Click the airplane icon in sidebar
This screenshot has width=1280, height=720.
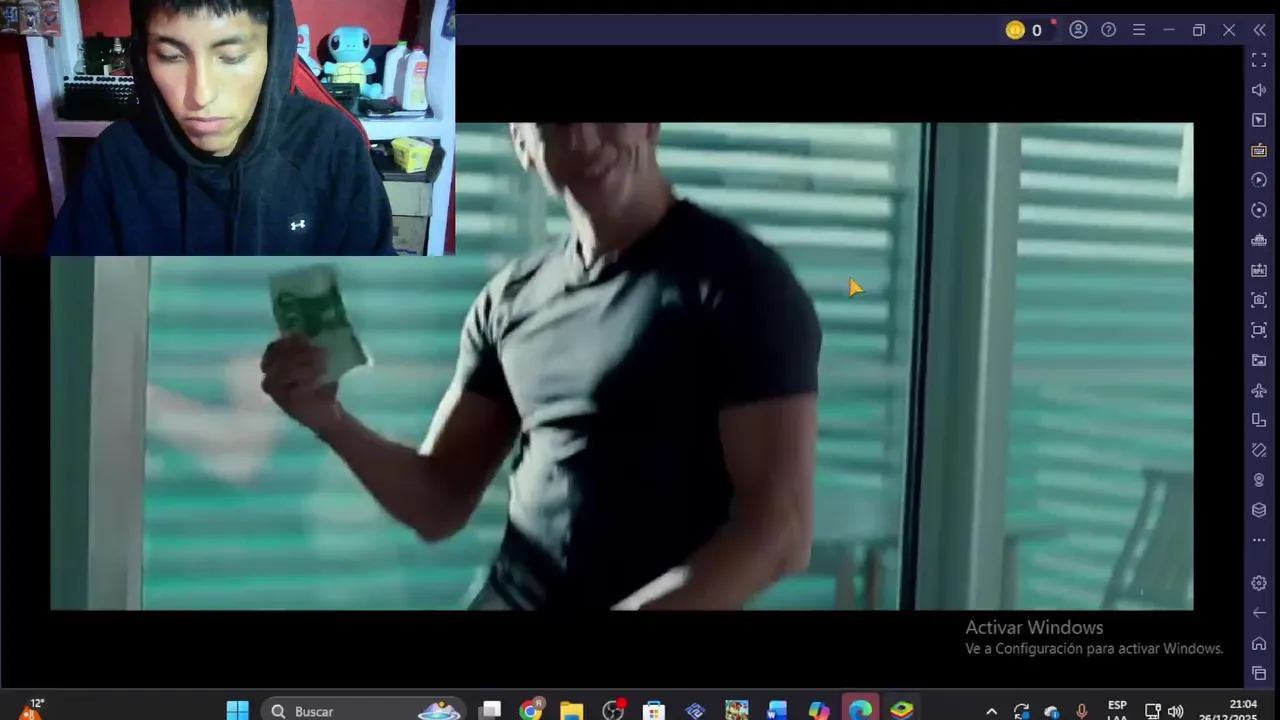point(1259,390)
